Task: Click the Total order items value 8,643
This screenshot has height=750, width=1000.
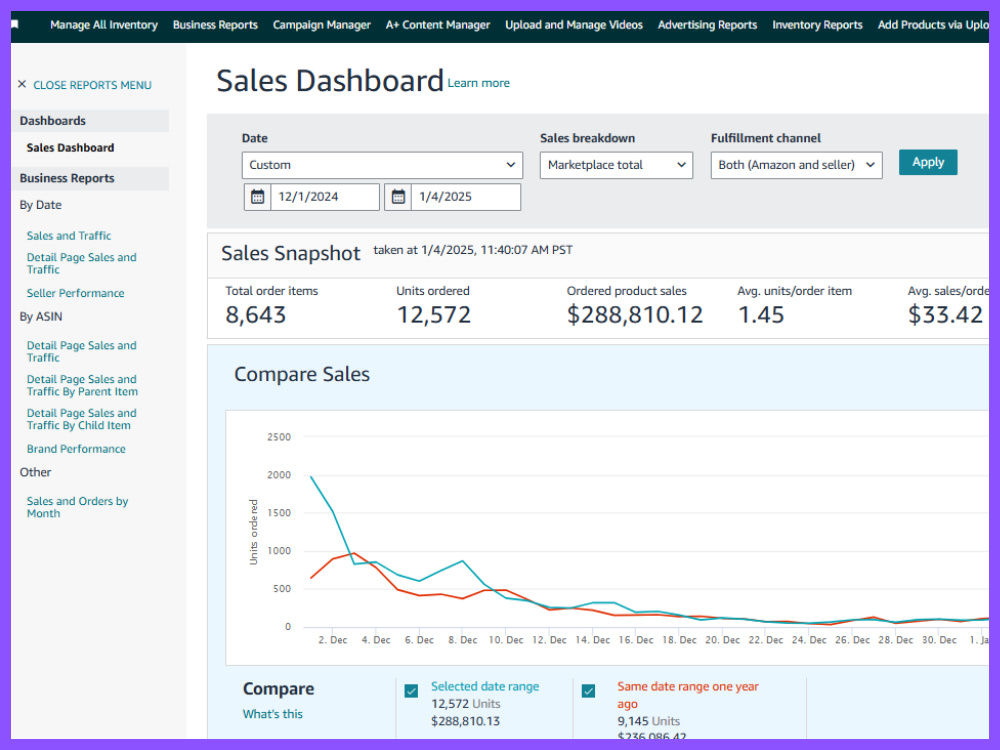Action: pyautogui.click(x=256, y=314)
